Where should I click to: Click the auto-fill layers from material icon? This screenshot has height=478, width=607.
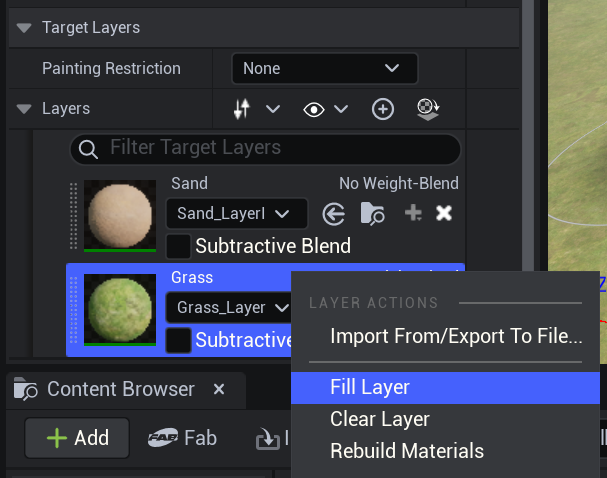pyautogui.click(x=428, y=110)
